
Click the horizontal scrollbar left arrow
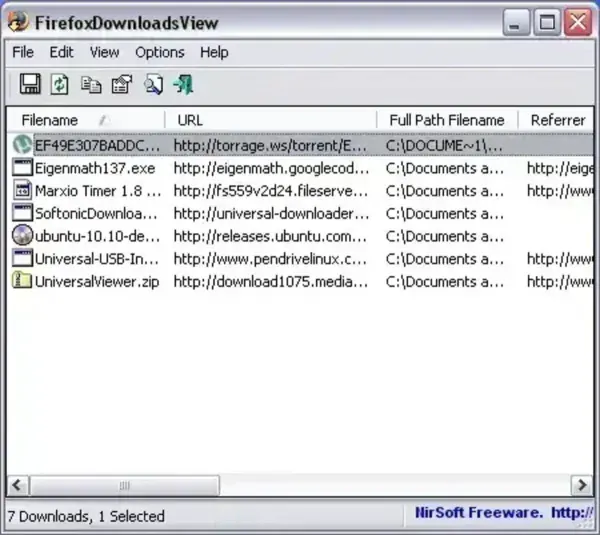pyautogui.click(x=17, y=485)
